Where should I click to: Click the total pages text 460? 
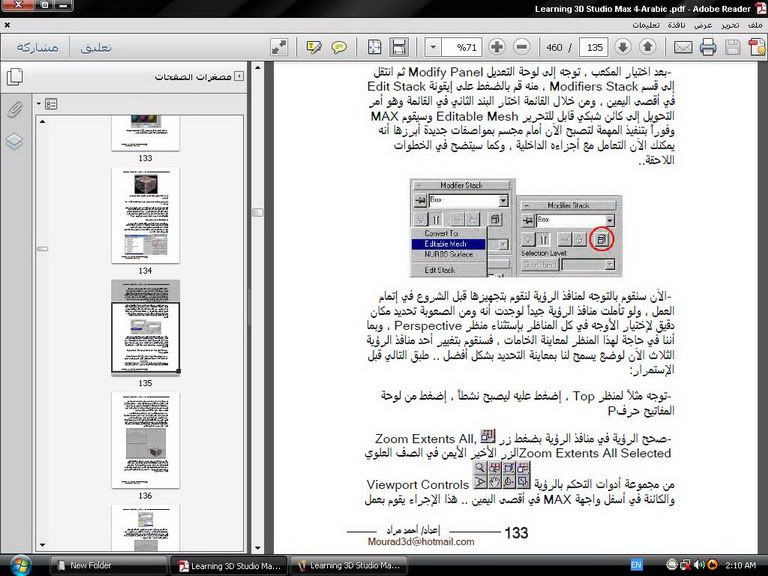(x=554, y=48)
